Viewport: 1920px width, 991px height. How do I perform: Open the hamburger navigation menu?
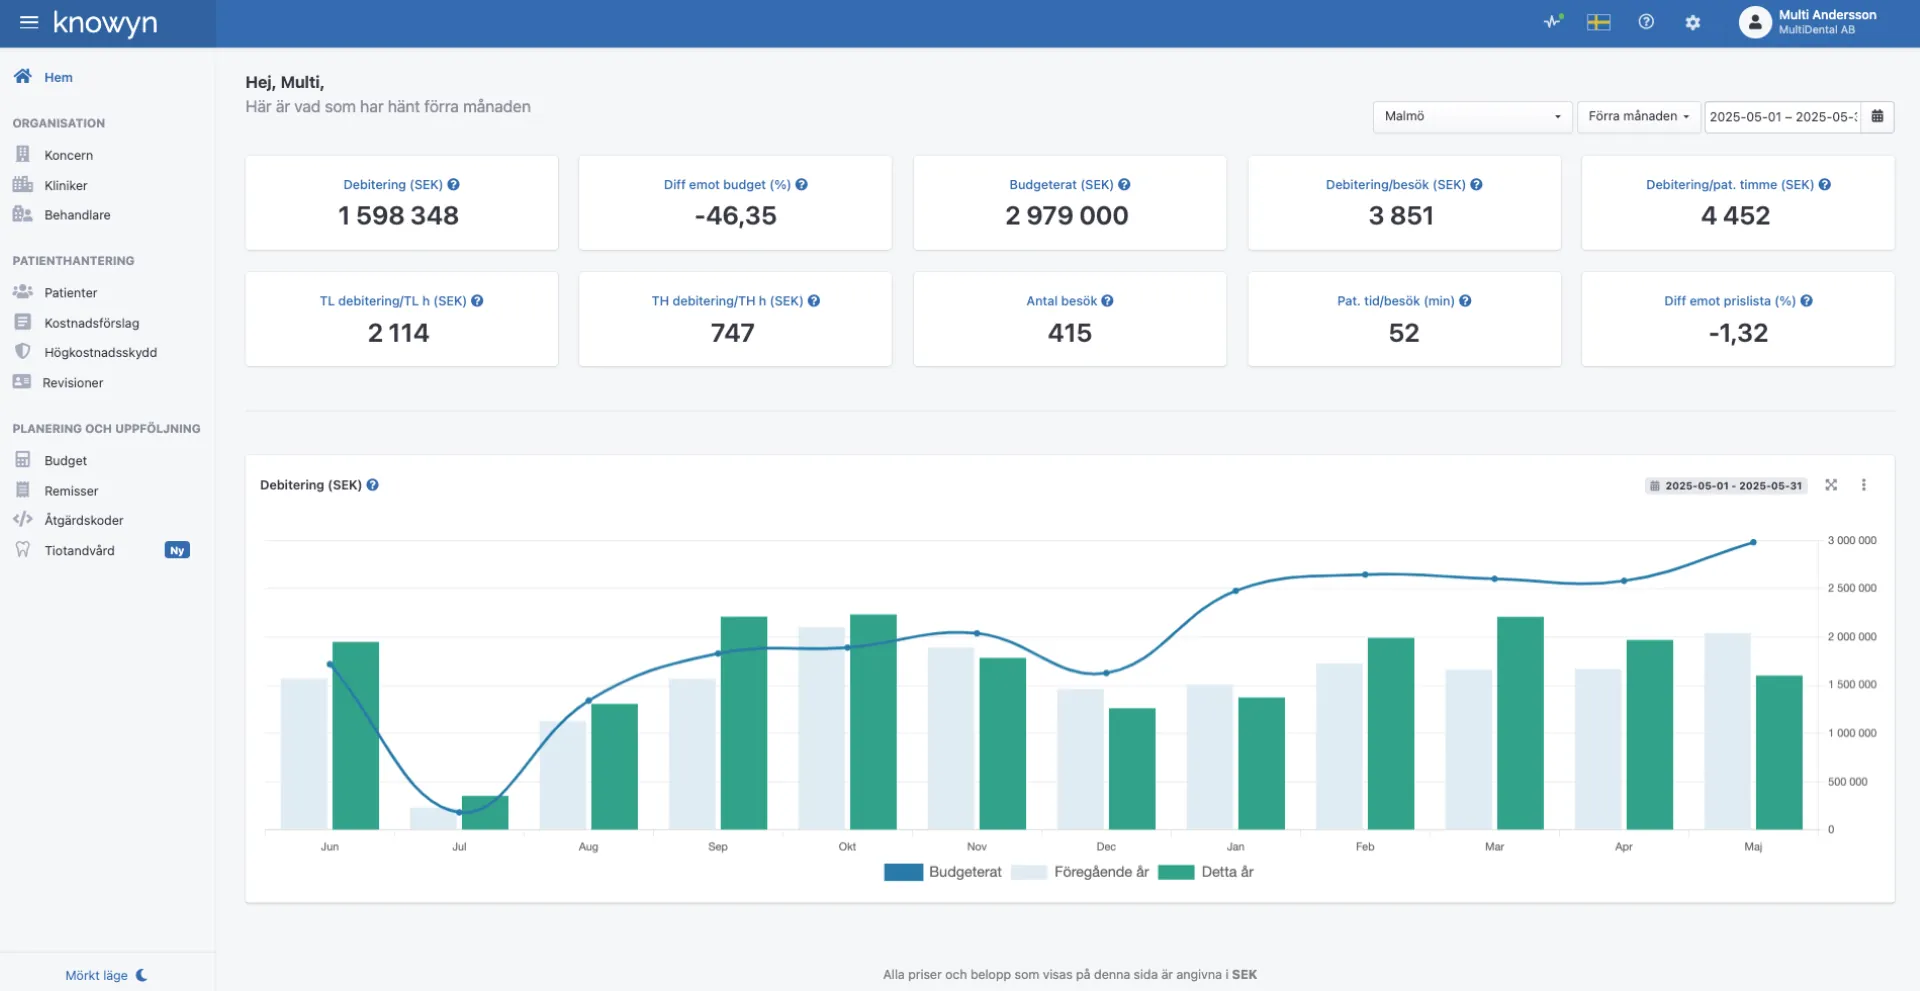(x=29, y=22)
